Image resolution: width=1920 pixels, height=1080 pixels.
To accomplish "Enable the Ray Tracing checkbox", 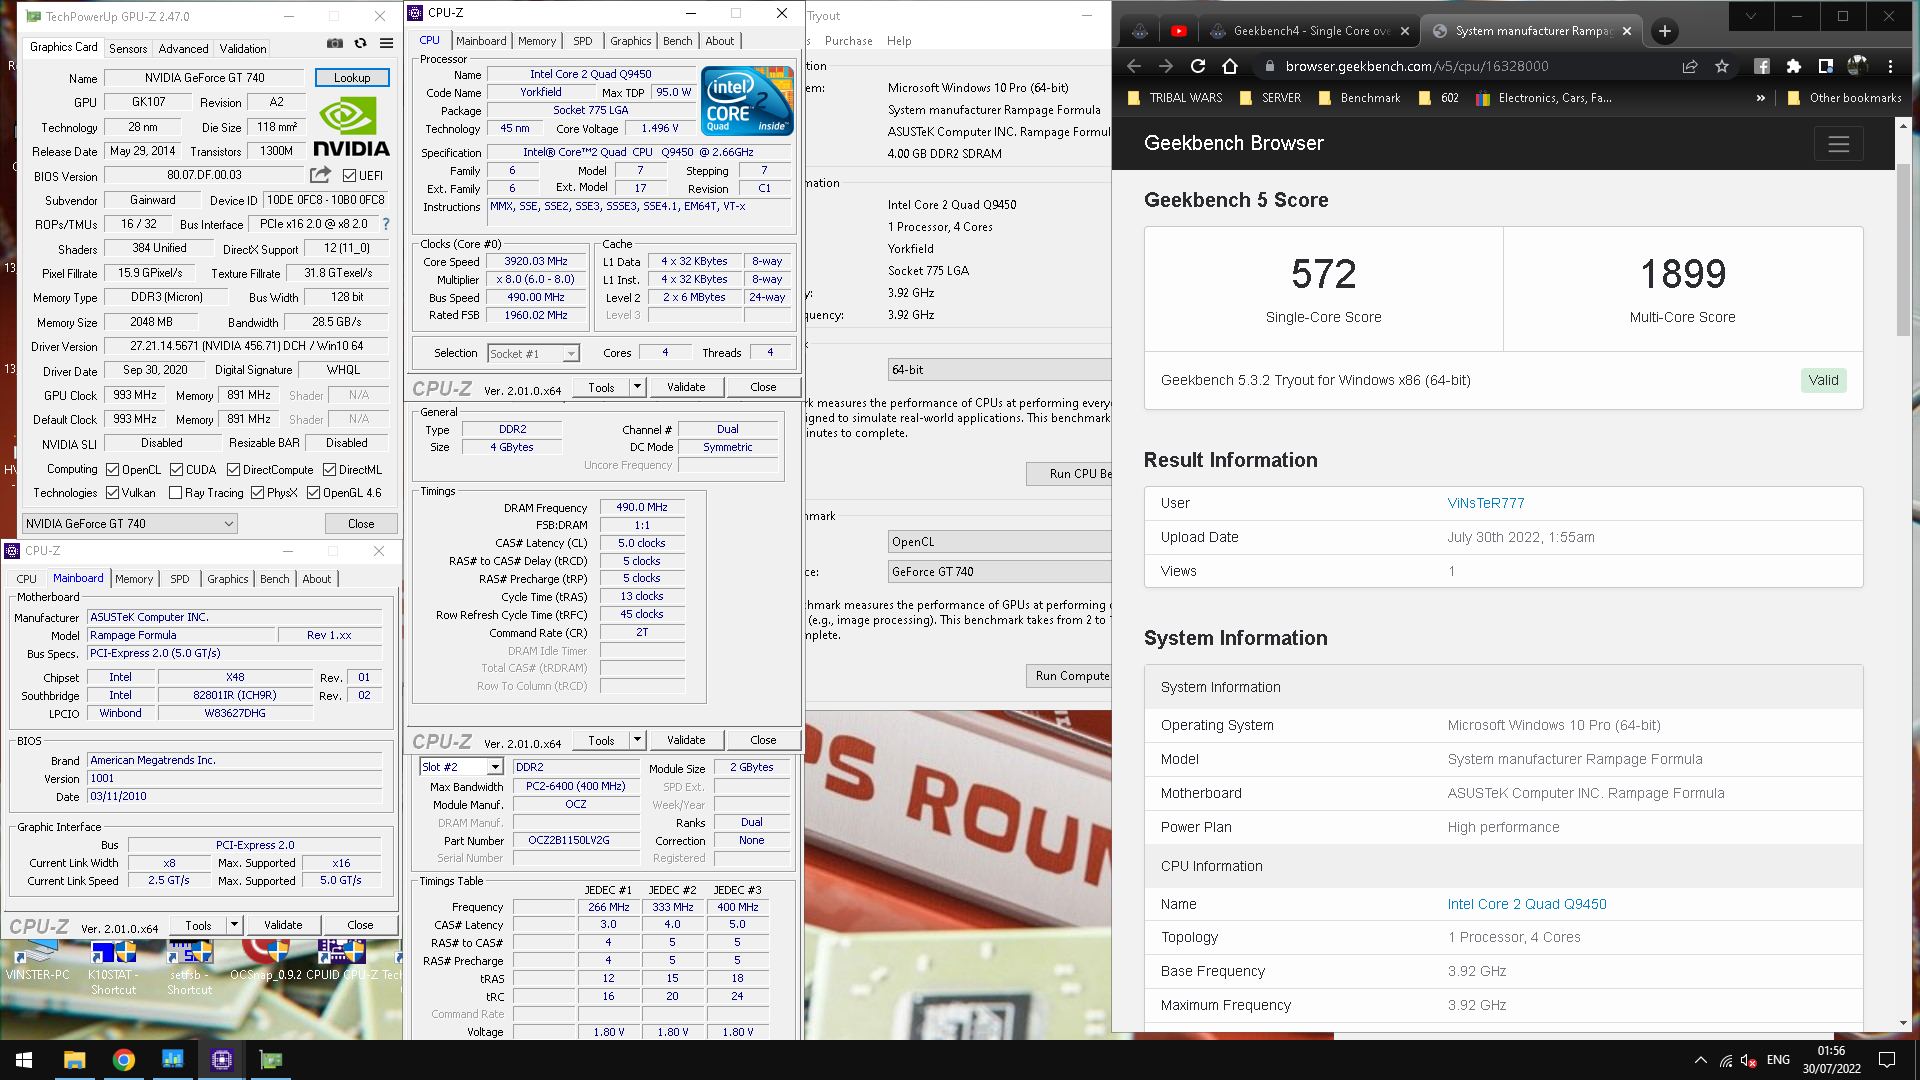I will (x=176, y=493).
